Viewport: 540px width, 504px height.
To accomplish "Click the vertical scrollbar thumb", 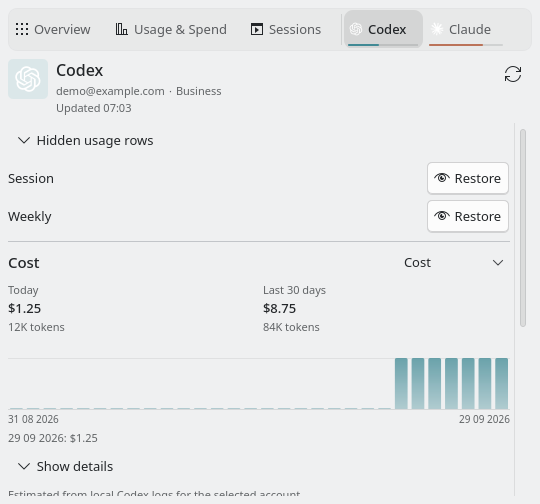I will pos(523,228).
